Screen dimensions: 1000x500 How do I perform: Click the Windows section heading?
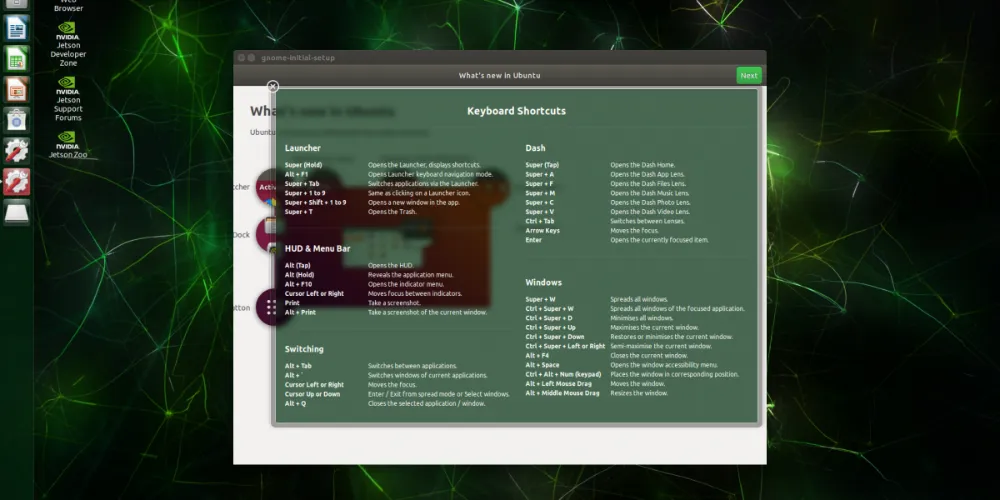[543, 283]
